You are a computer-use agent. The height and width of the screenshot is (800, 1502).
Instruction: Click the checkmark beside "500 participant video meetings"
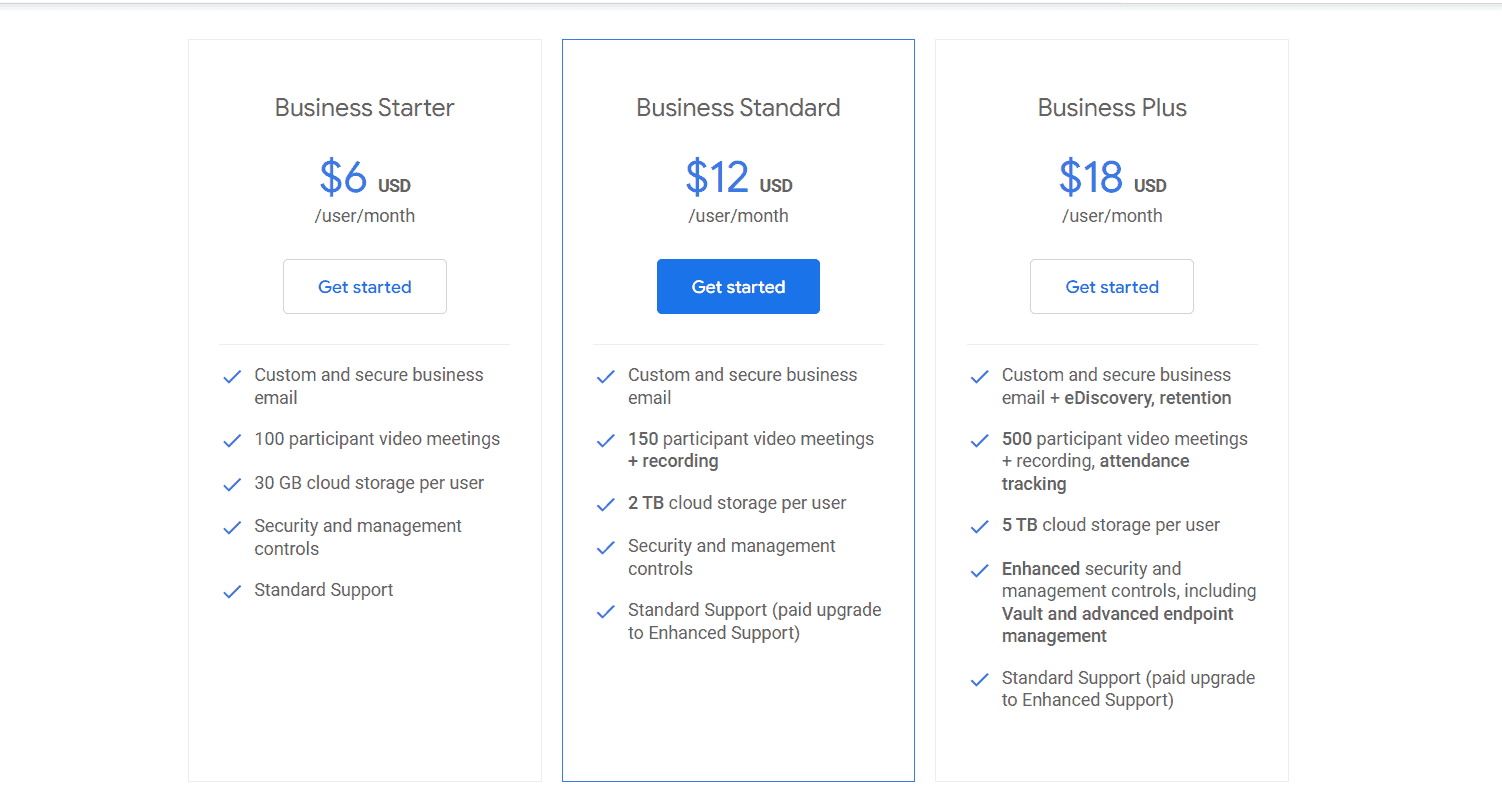tap(978, 440)
